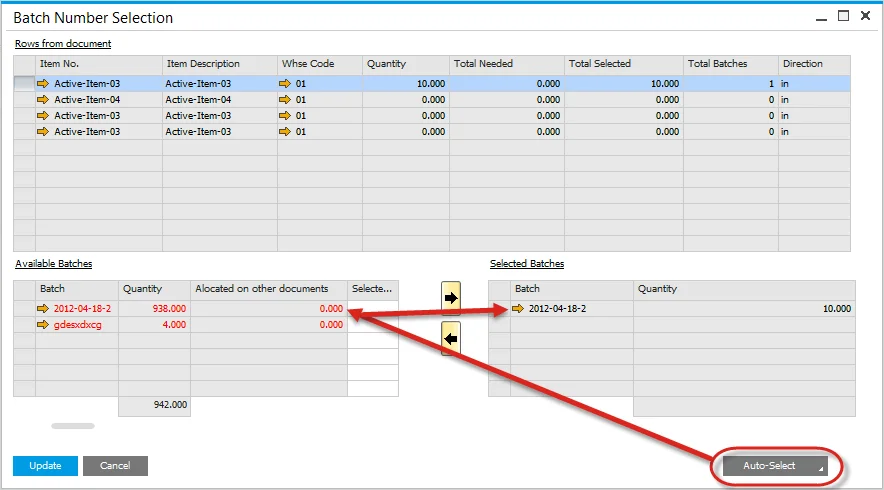The image size is (884, 490).
Task: Click Selected cell for batch 2012-04-18-2
Action: (372, 309)
